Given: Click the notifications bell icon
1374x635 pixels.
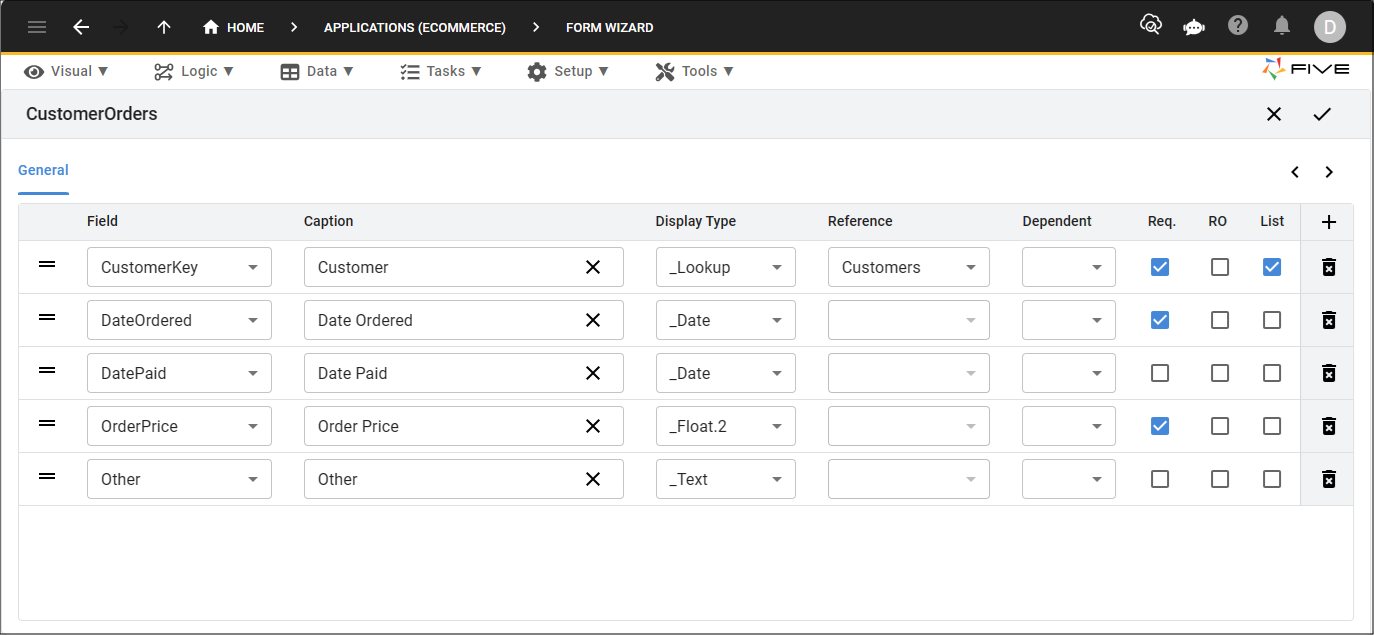Looking at the screenshot, I should (1281, 26).
